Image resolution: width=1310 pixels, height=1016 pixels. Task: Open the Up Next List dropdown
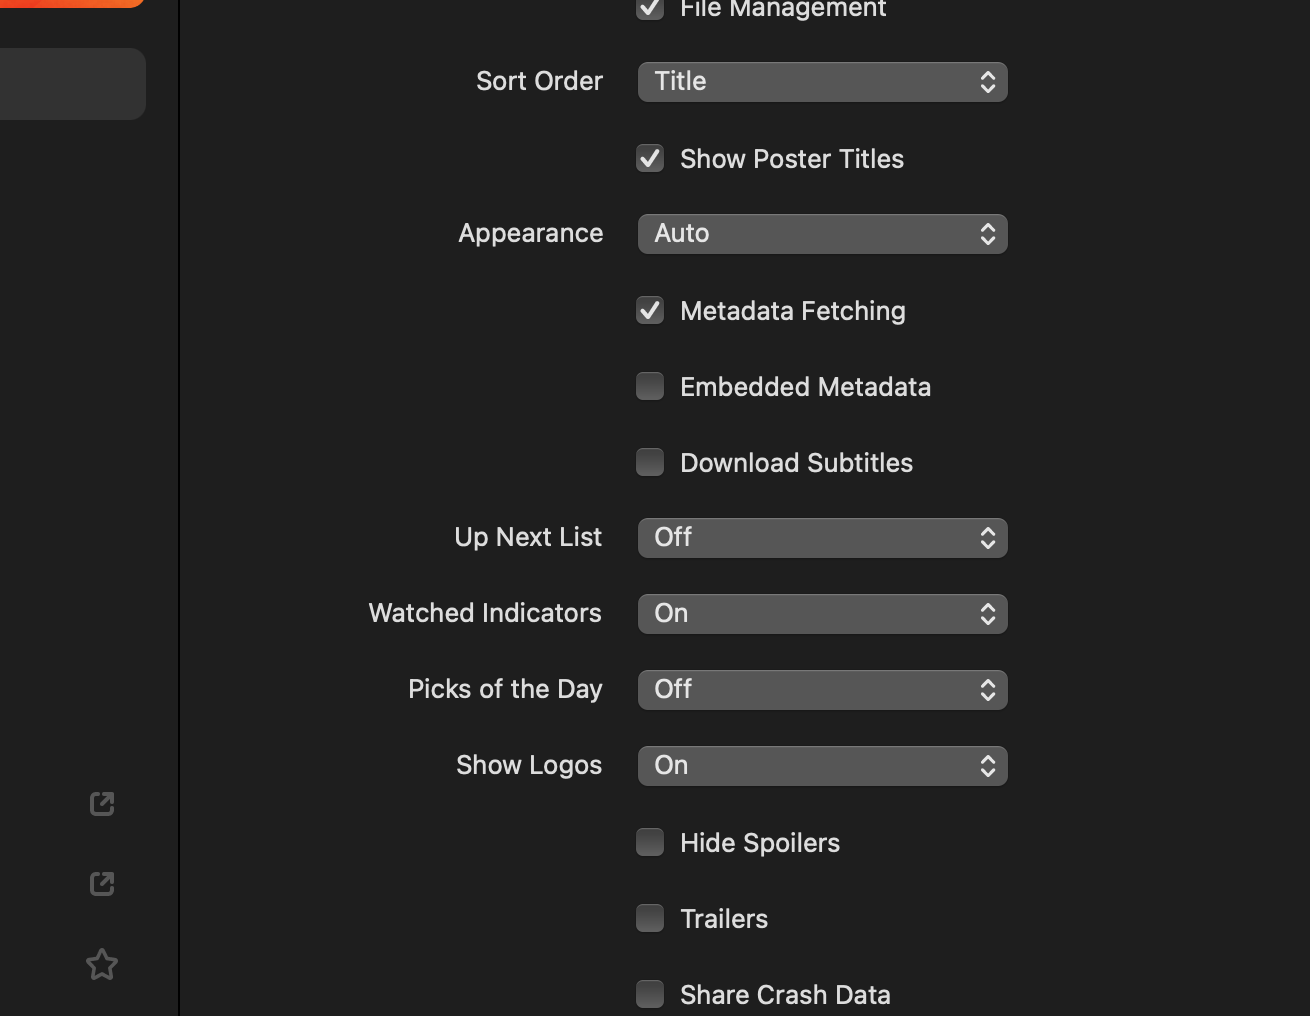(822, 538)
